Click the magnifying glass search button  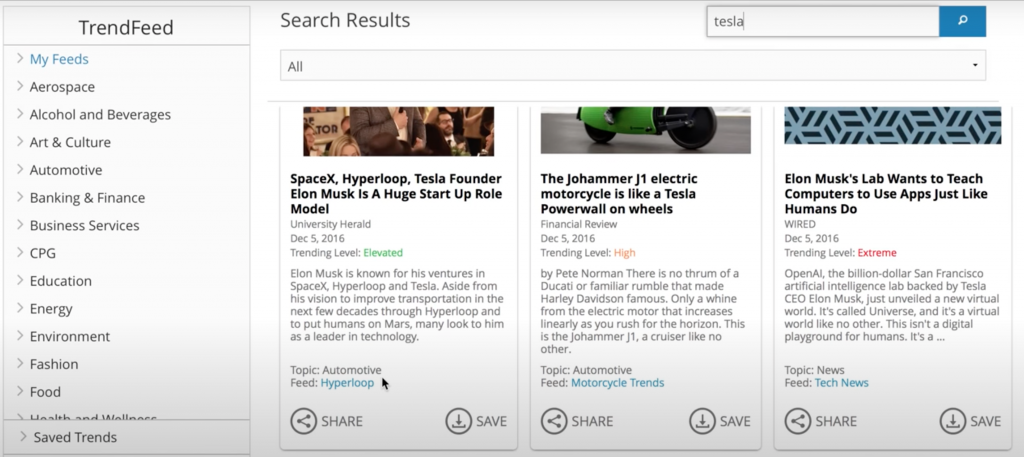[962, 21]
